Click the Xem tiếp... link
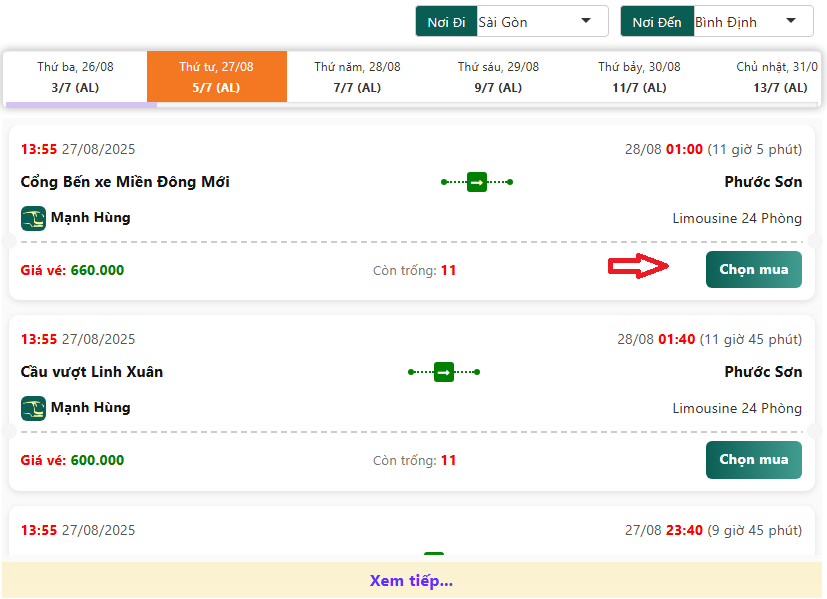Viewport: 827px width, 599px height. (x=411, y=581)
